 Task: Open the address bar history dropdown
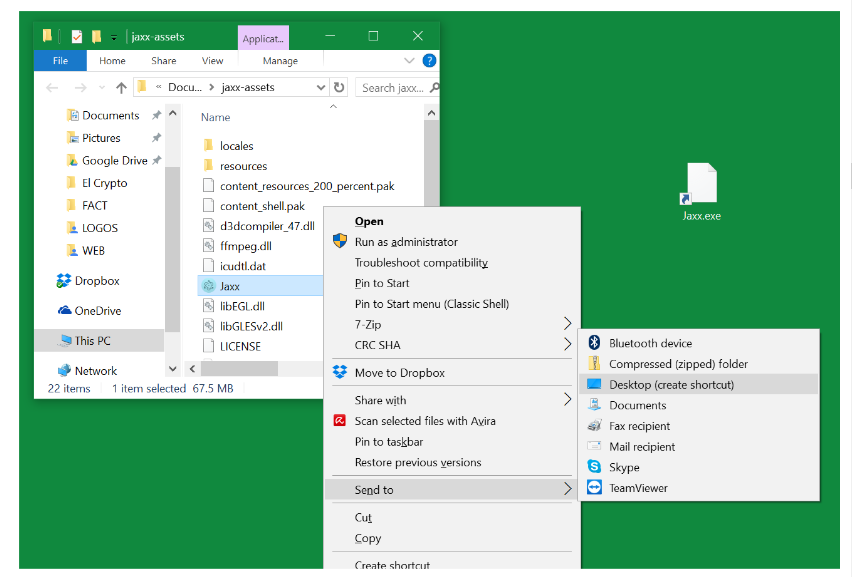321,87
